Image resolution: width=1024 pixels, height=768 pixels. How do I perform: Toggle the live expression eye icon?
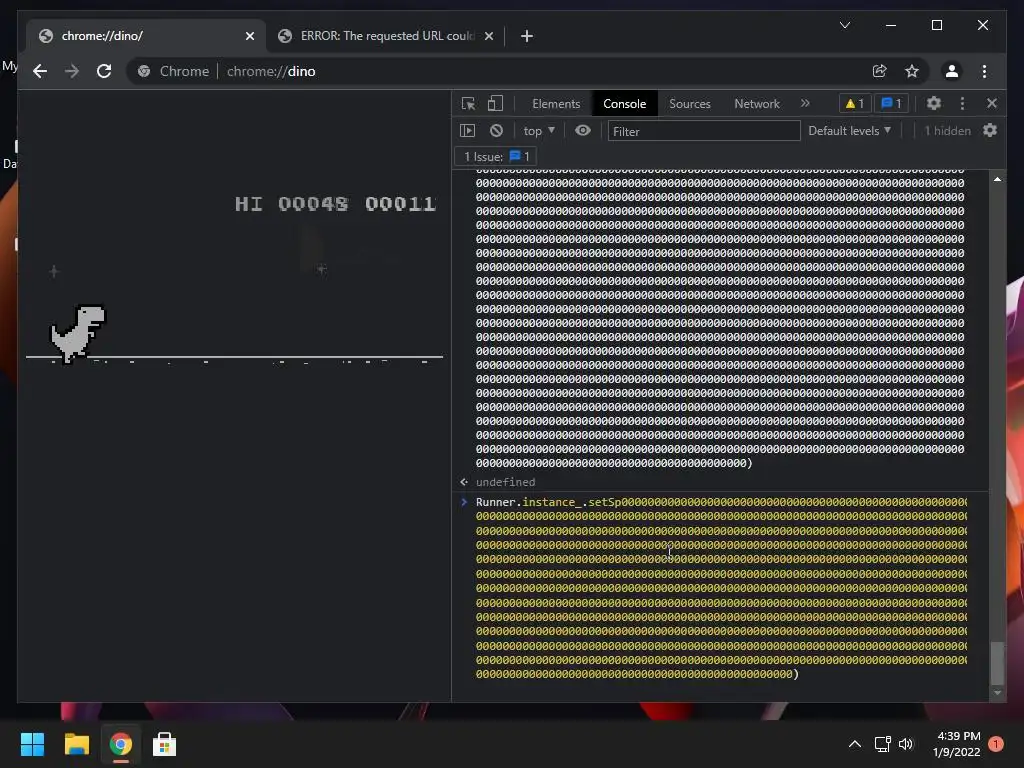click(583, 131)
